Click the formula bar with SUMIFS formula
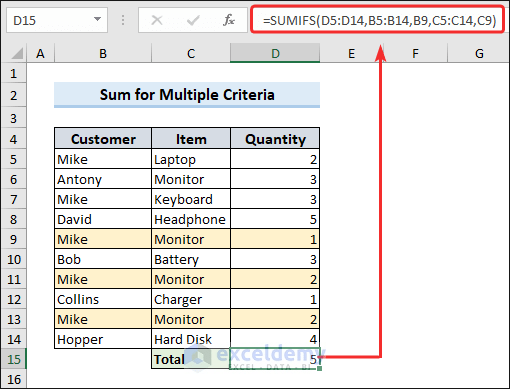 pyautogui.click(x=378, y=20)
